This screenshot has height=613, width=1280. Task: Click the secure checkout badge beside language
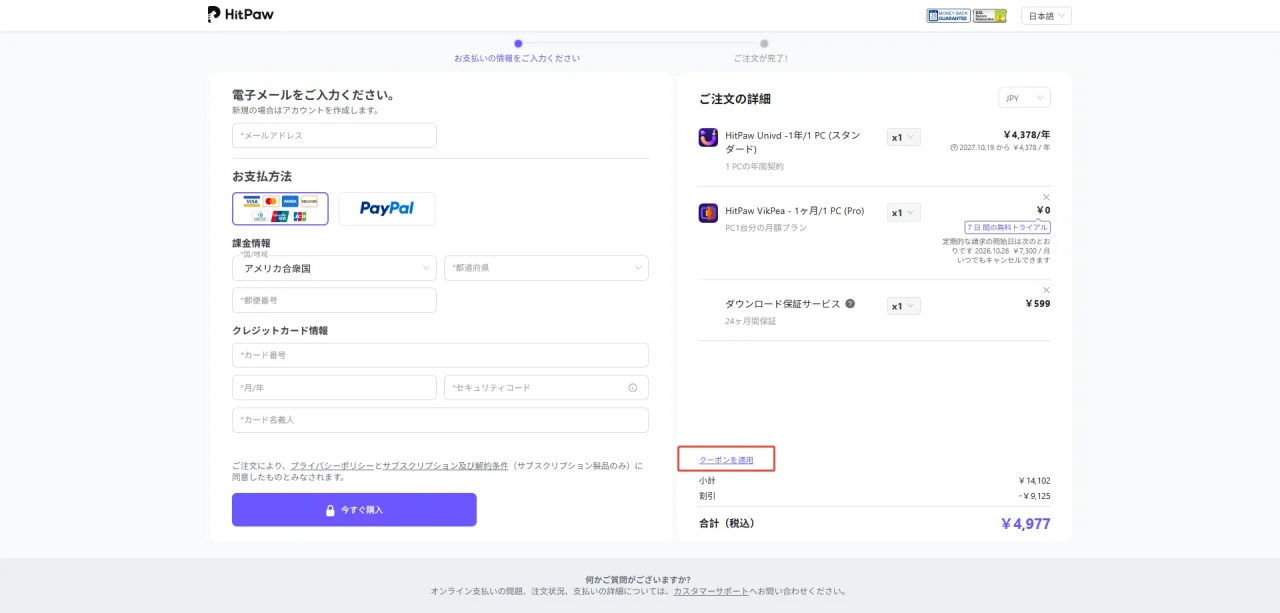(990, 16)
